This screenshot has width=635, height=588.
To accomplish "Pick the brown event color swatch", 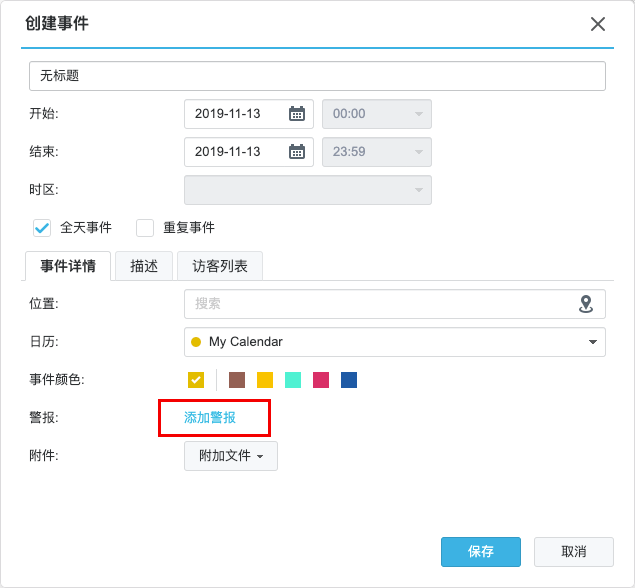I will click(237, 380).
